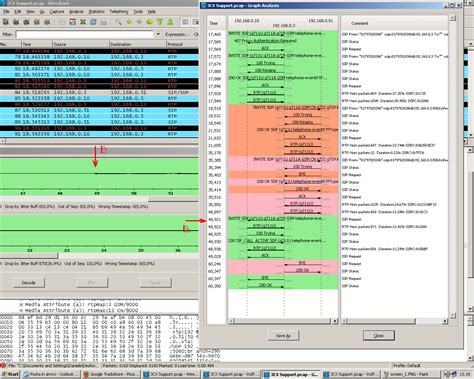
Task: Go to specific packet icon
Action: point(149,22)
